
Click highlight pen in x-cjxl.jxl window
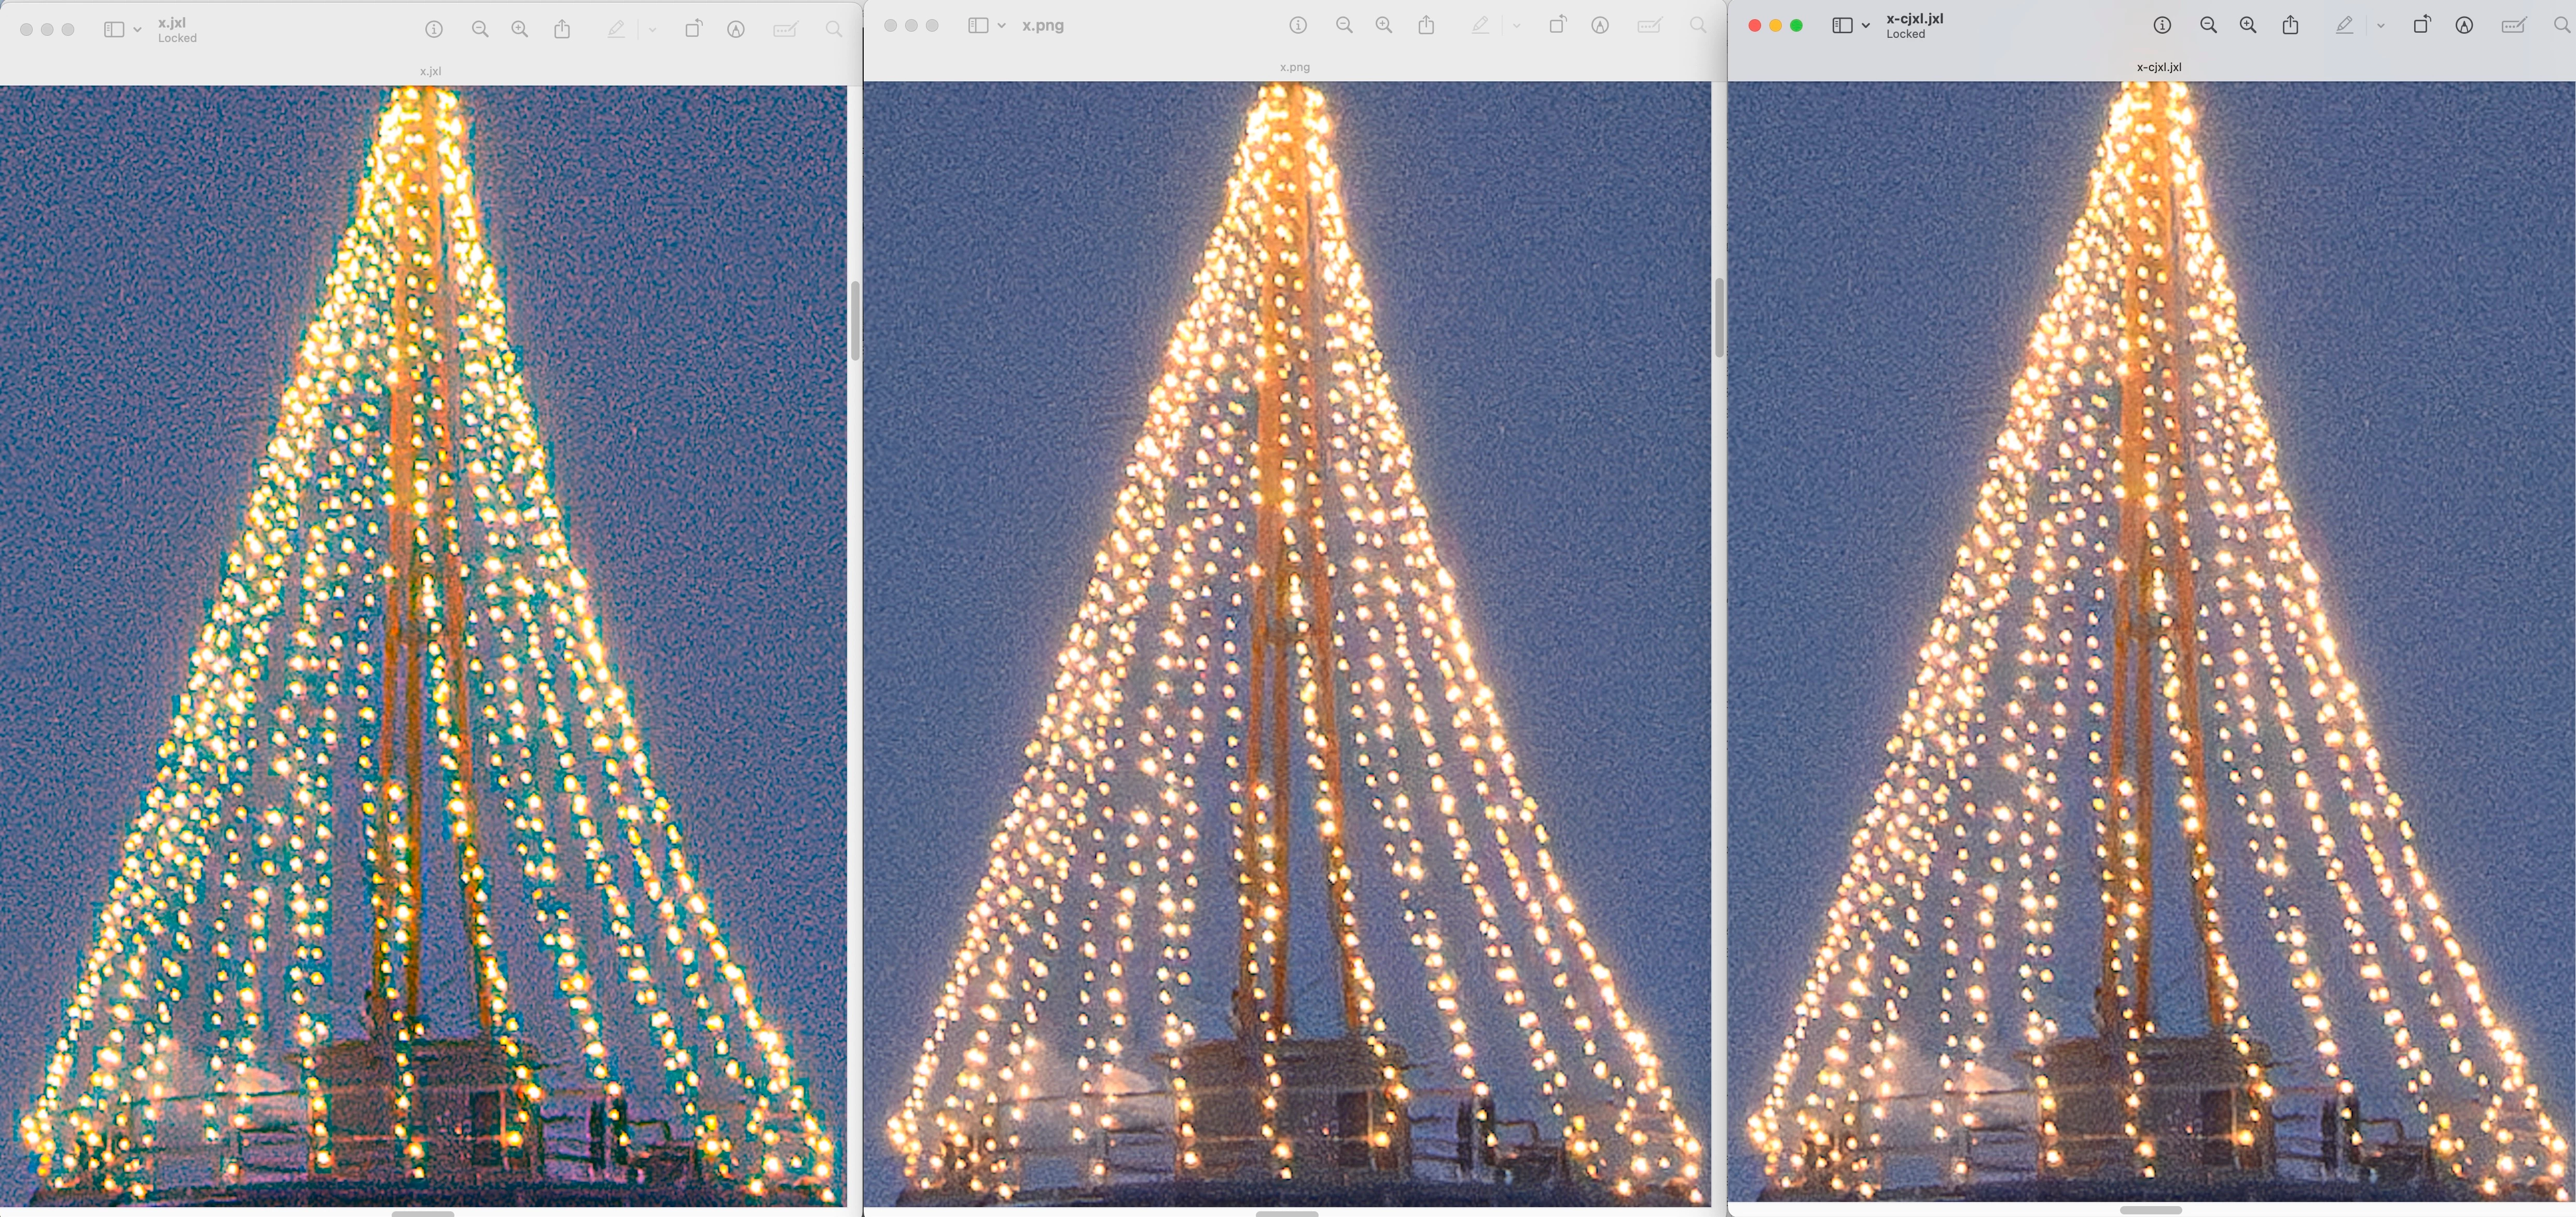pyautogui.click(x=2344, y=26)
